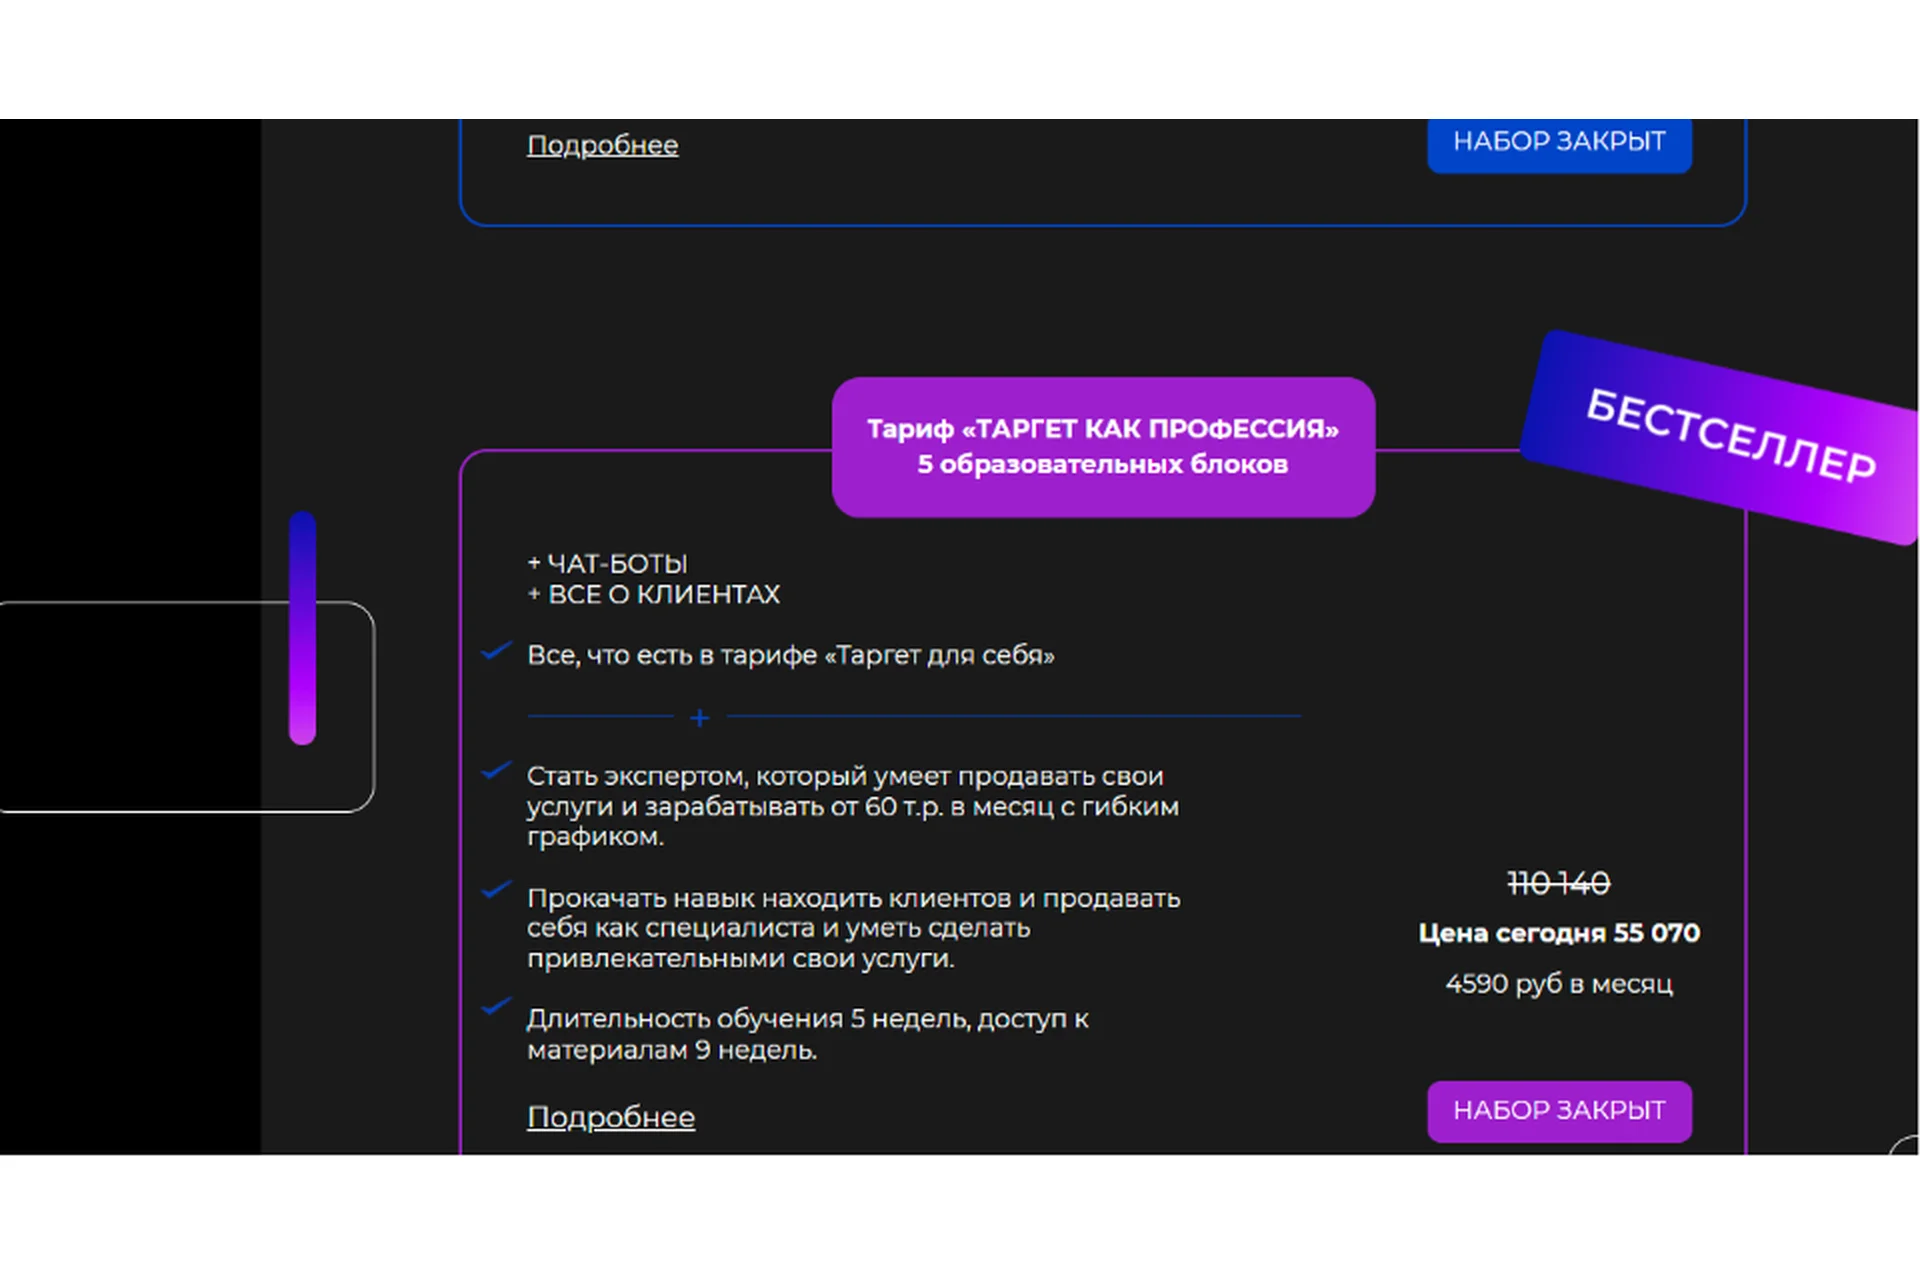This screenshot has width=1920, height=1280.
Task: Click the vertical blue-purple gradient bar
Action: tap(302, 628)
